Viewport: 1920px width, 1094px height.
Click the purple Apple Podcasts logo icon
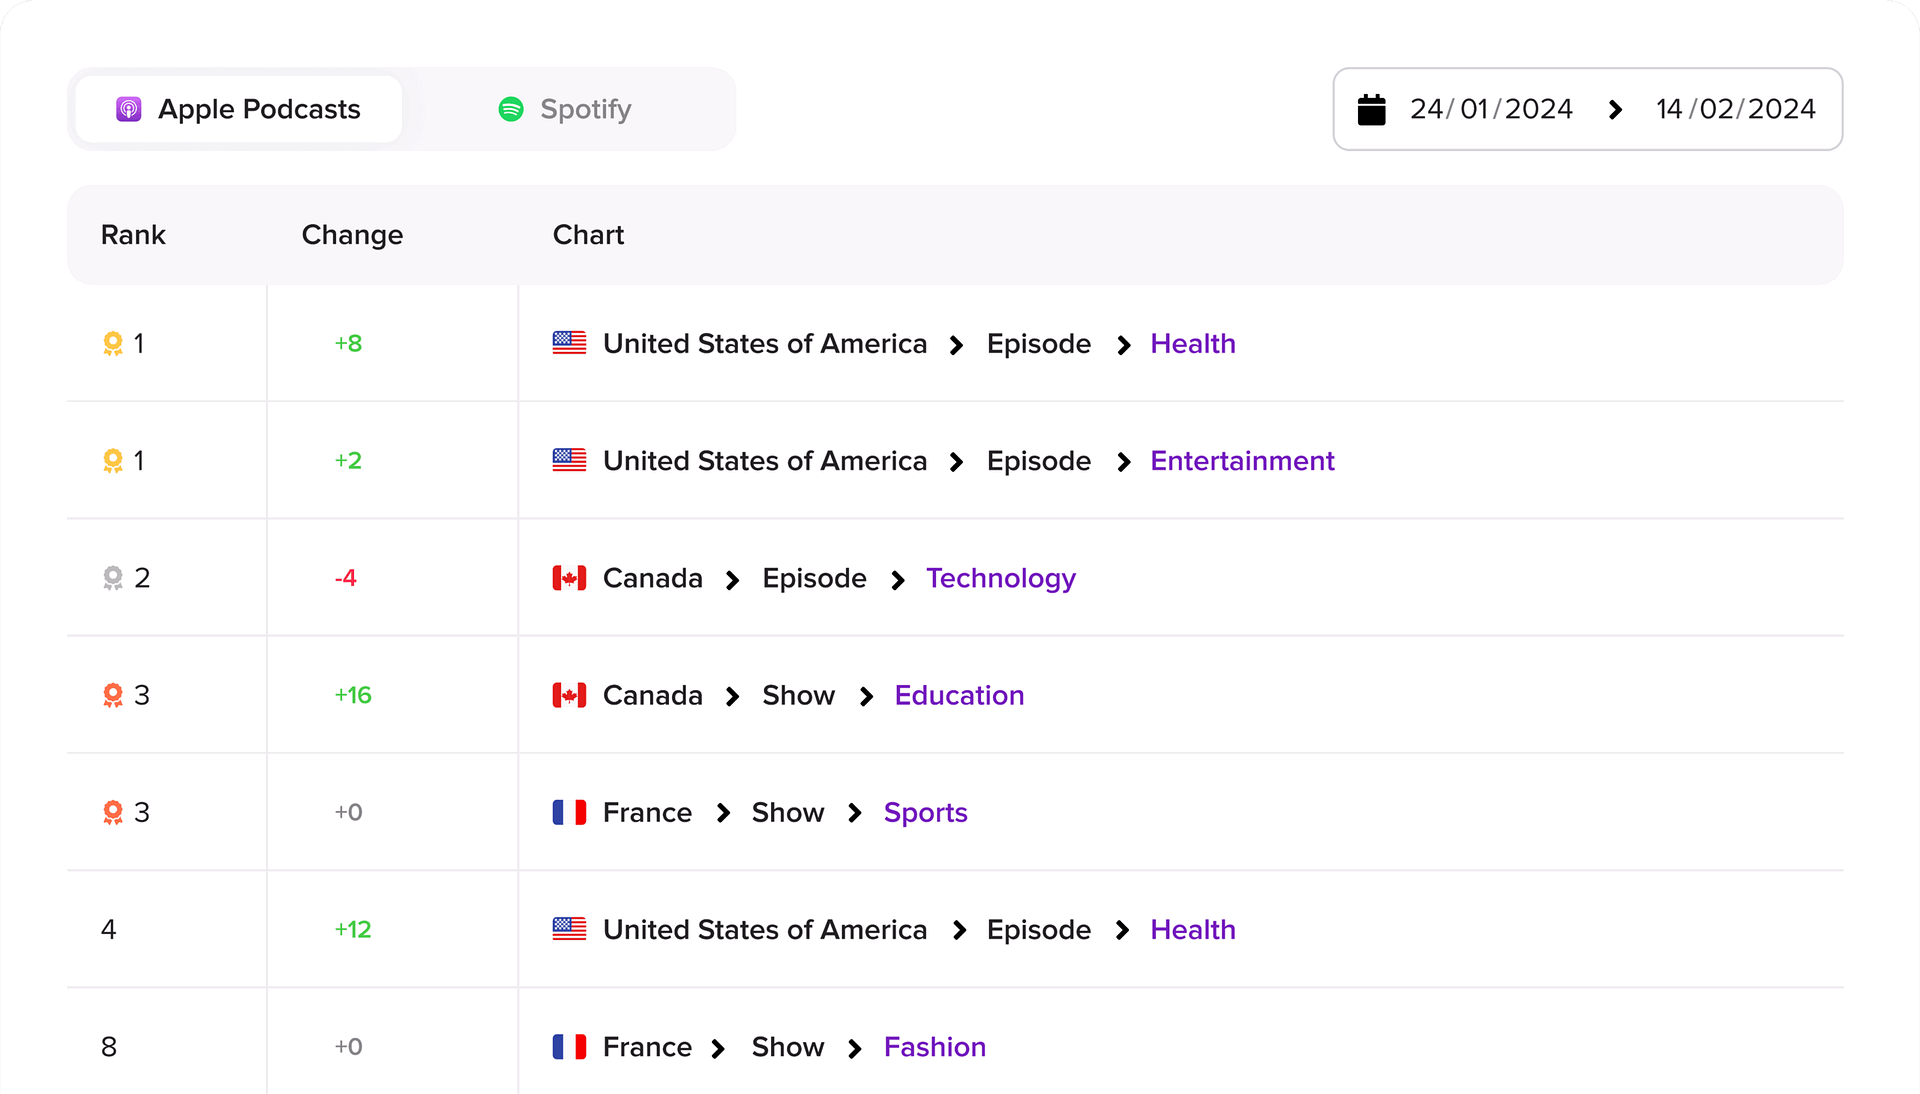coord(129,109)
